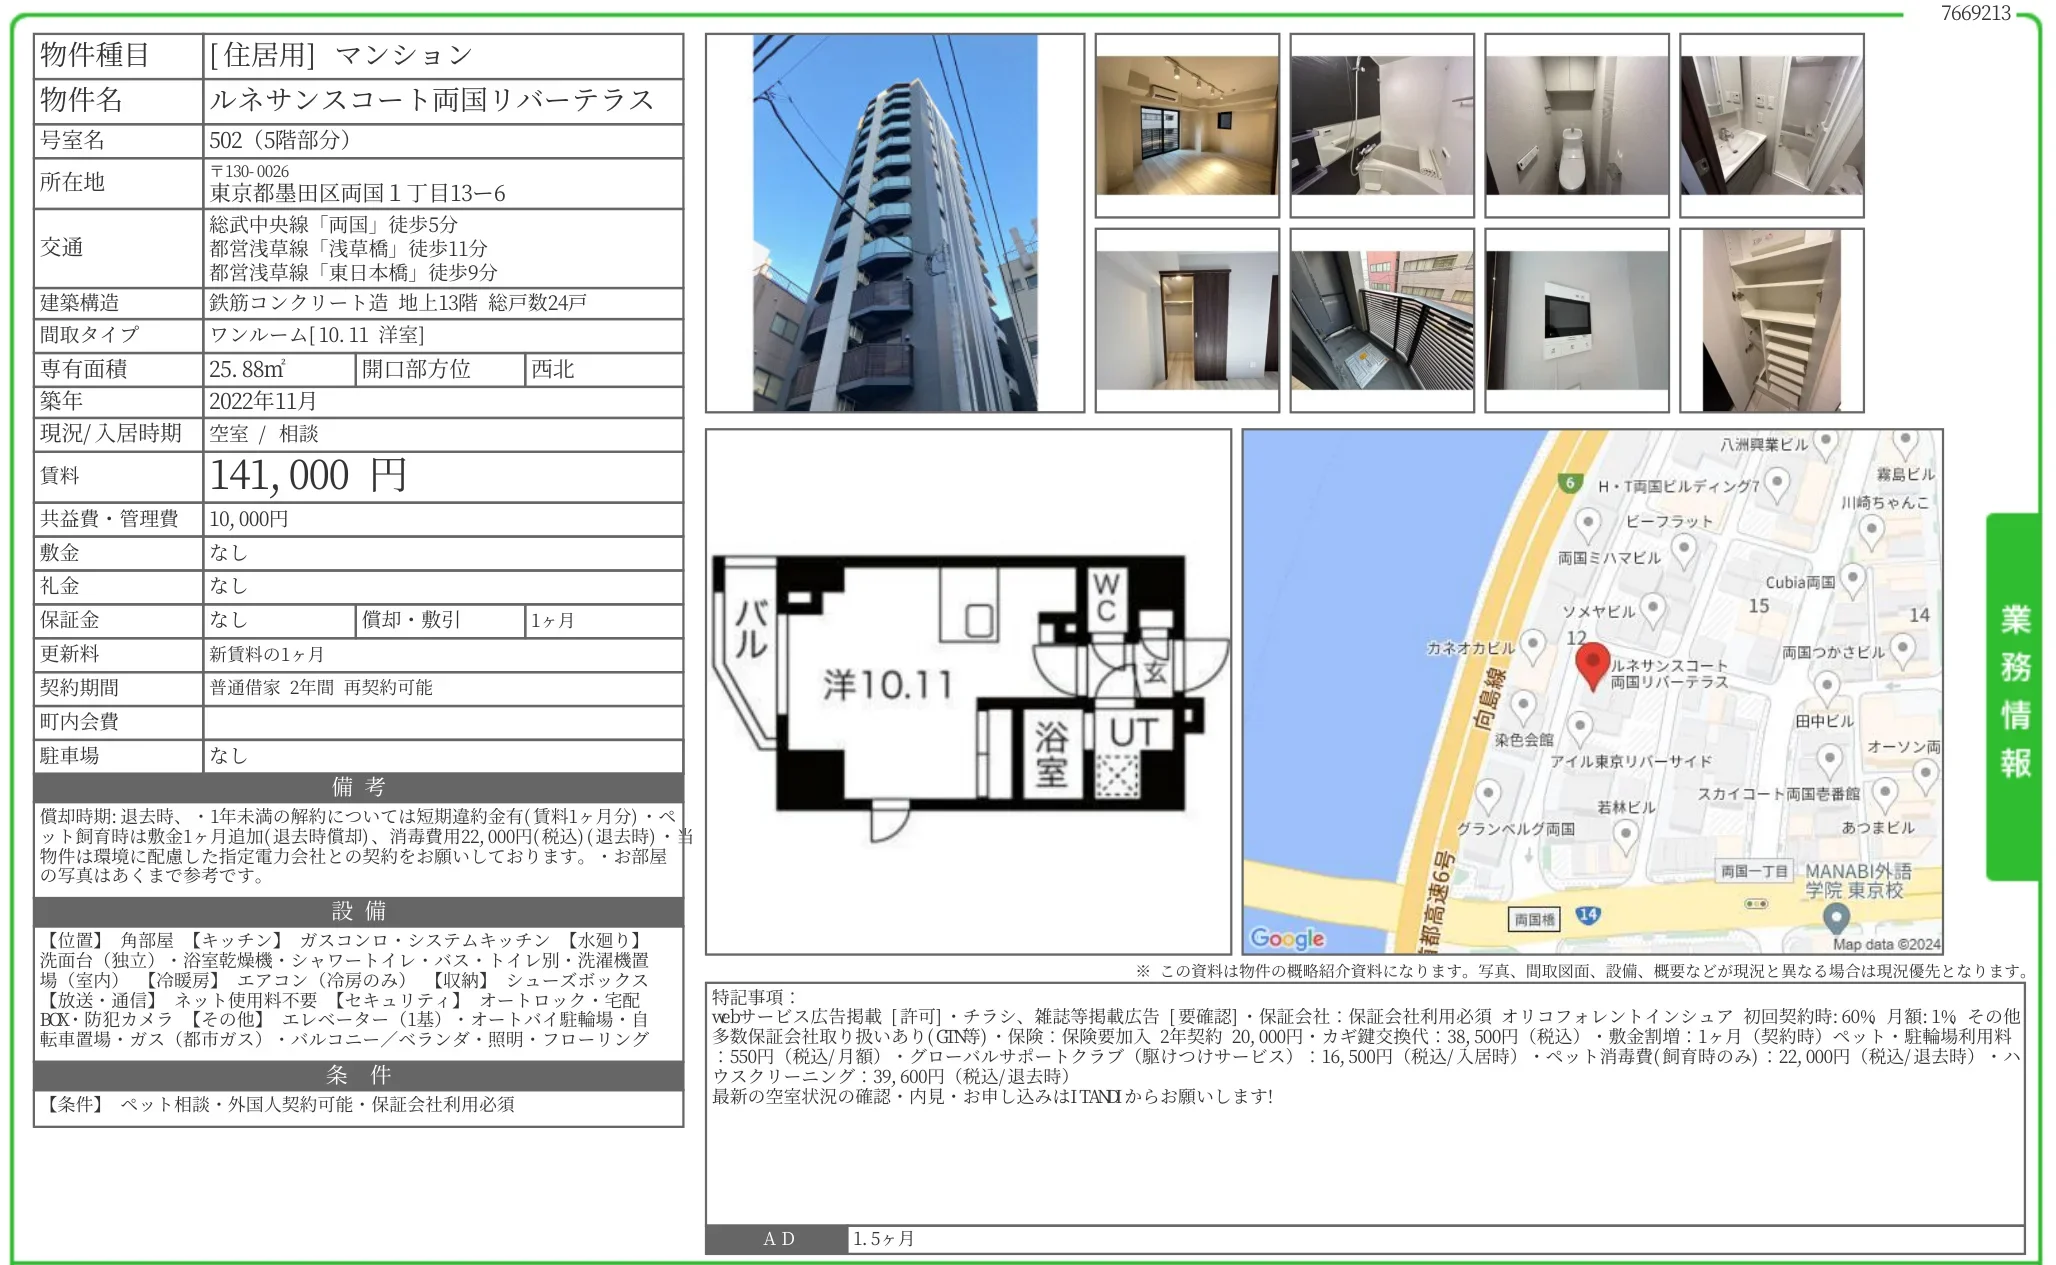
Task: Click the 両国橋 label on map
Action: tap(1534, 919)
